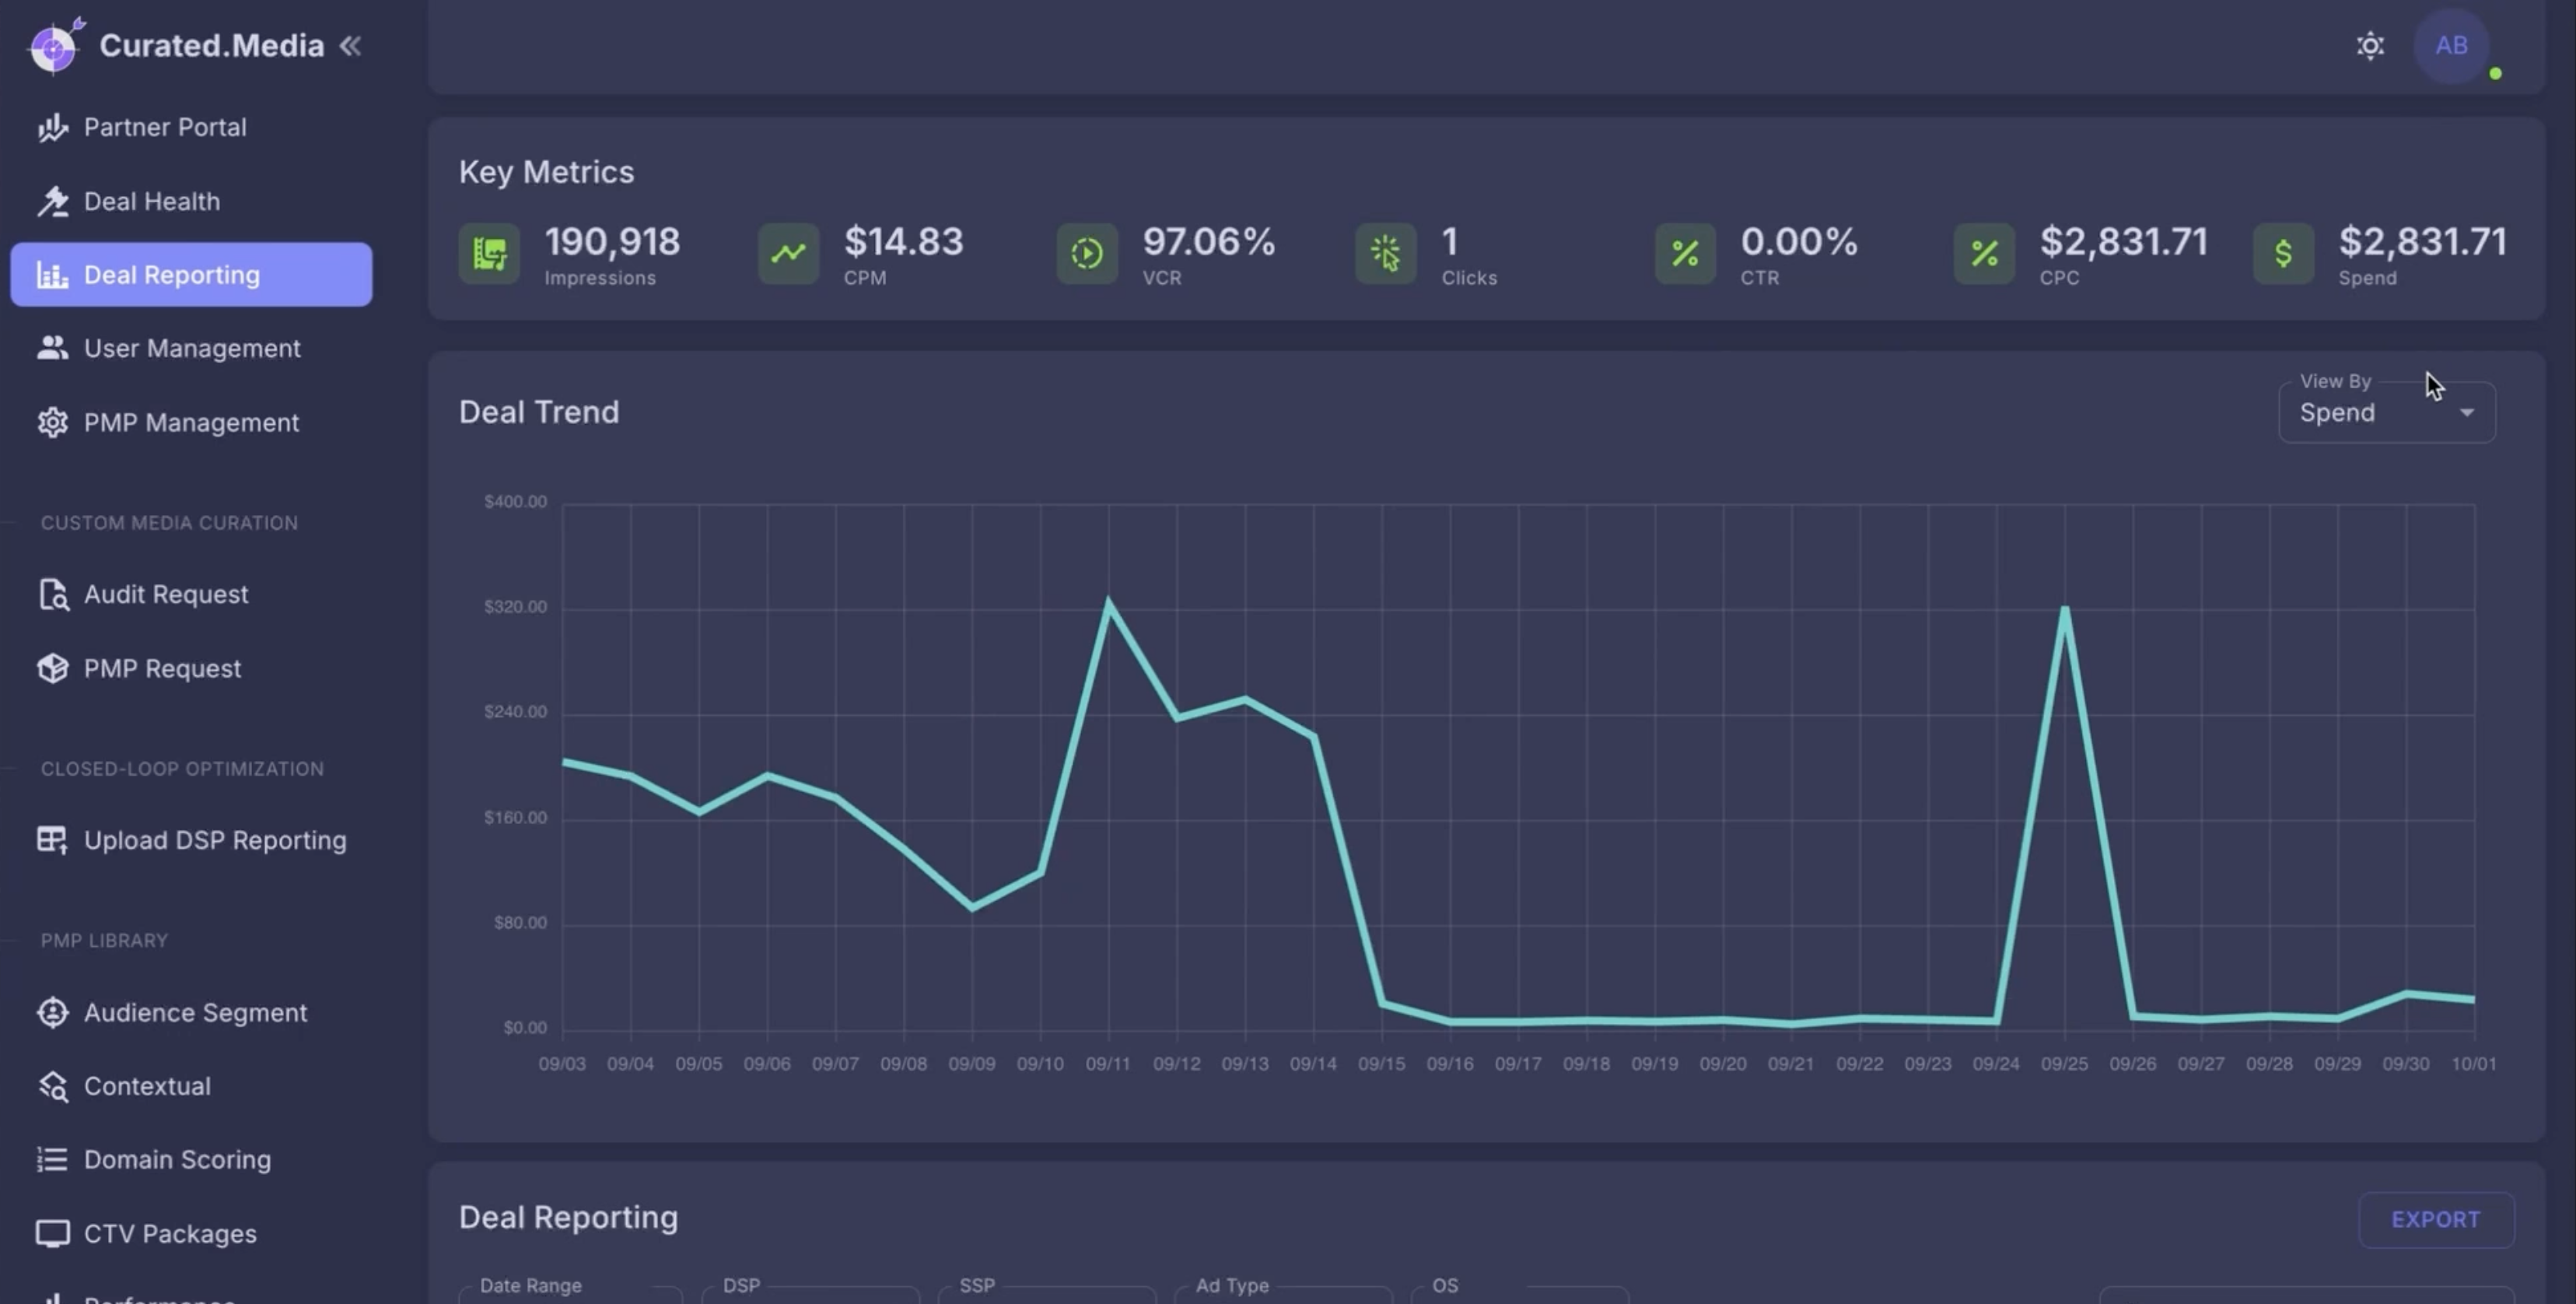
Task: Click the Impressions metric icon
Action: pyautogui.click(x=489, y=254)
